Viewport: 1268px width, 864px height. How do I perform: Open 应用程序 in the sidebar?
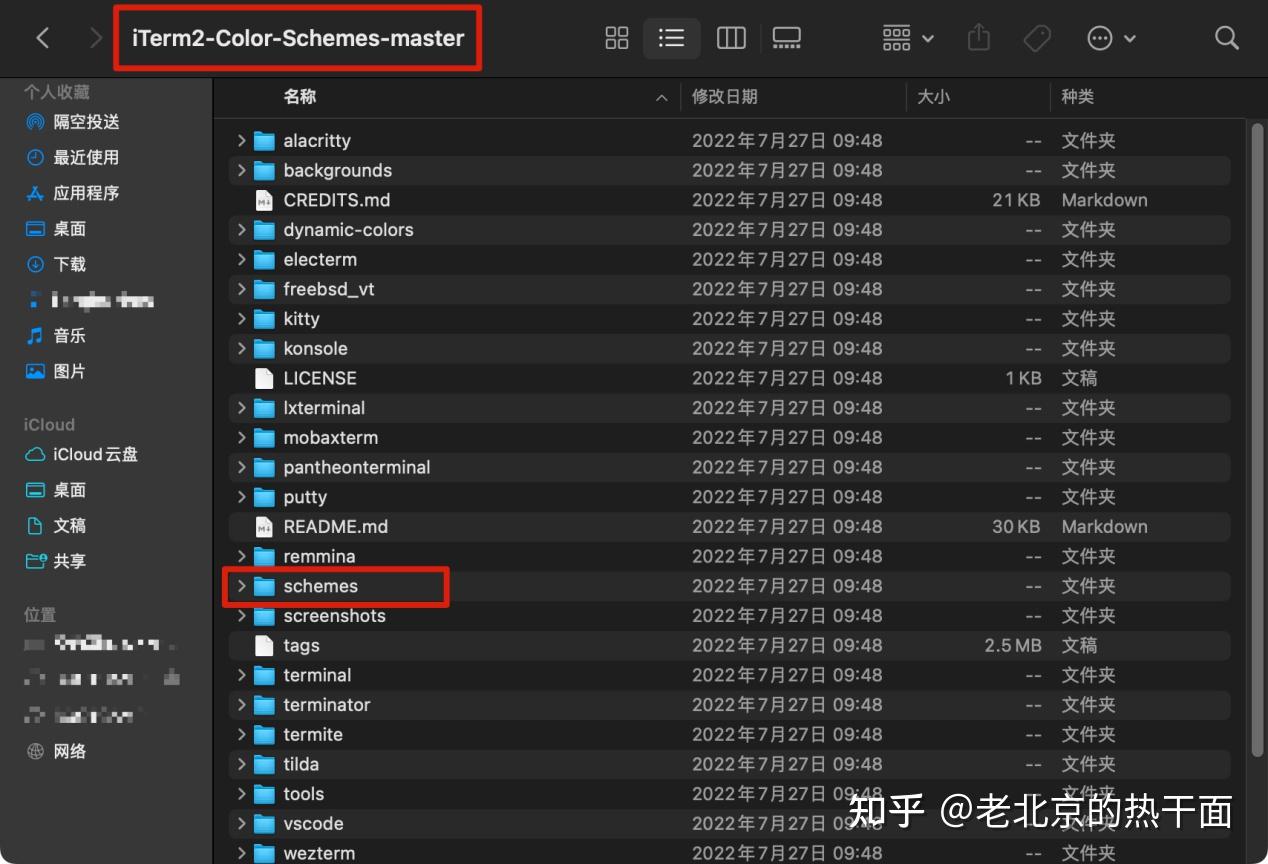click(72, 193)
